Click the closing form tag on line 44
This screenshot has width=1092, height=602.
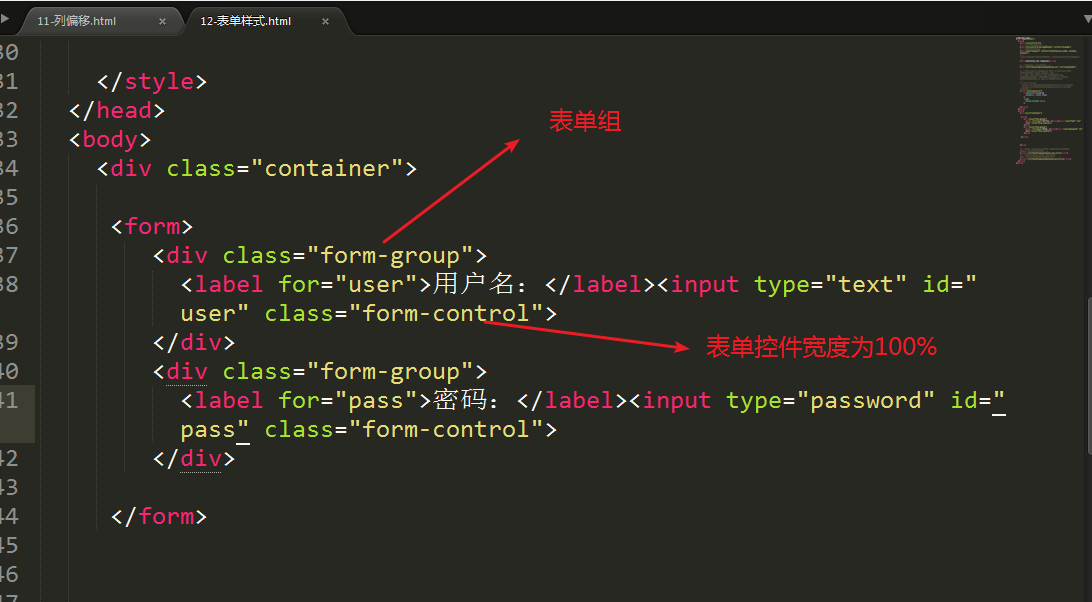(159, 516)
